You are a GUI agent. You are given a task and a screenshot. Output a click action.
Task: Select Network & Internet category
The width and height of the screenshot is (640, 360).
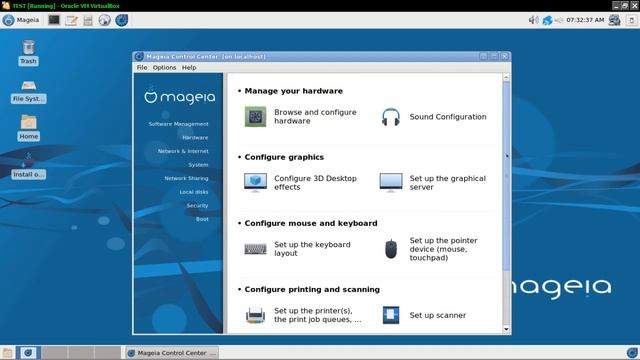click(x=183, y=151)
